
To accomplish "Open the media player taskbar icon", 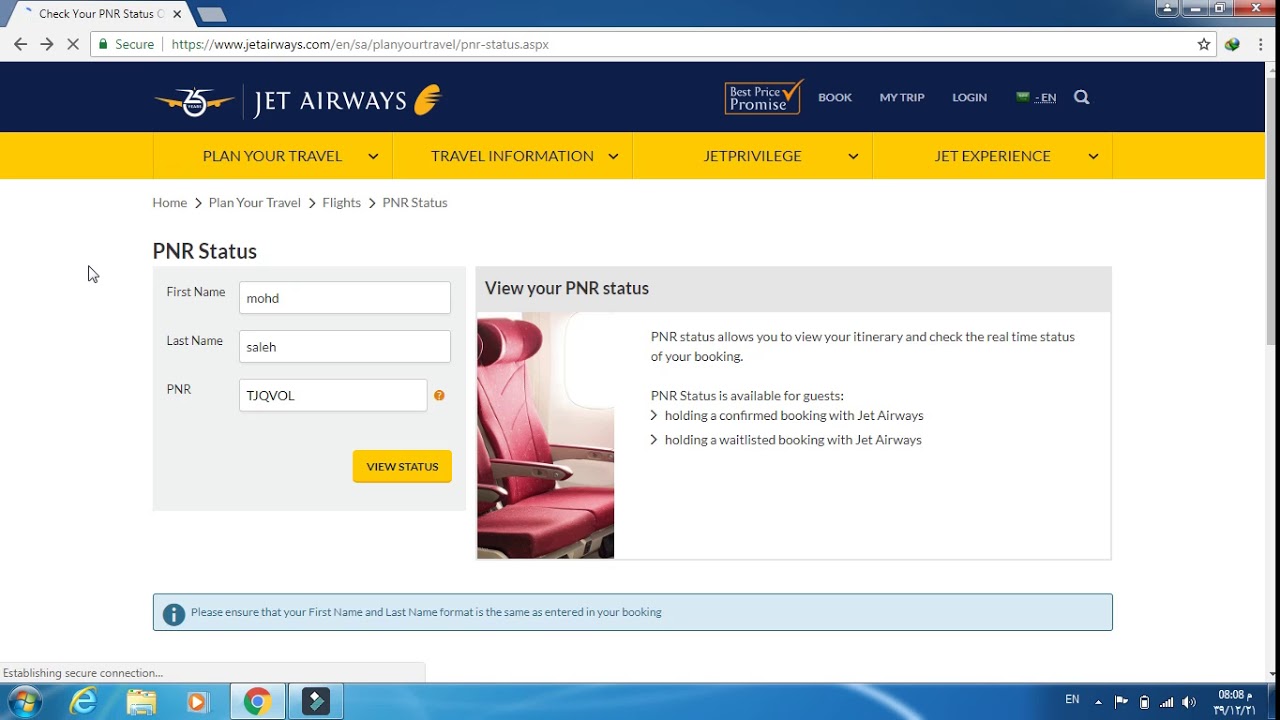I will [x=197, y=702].
